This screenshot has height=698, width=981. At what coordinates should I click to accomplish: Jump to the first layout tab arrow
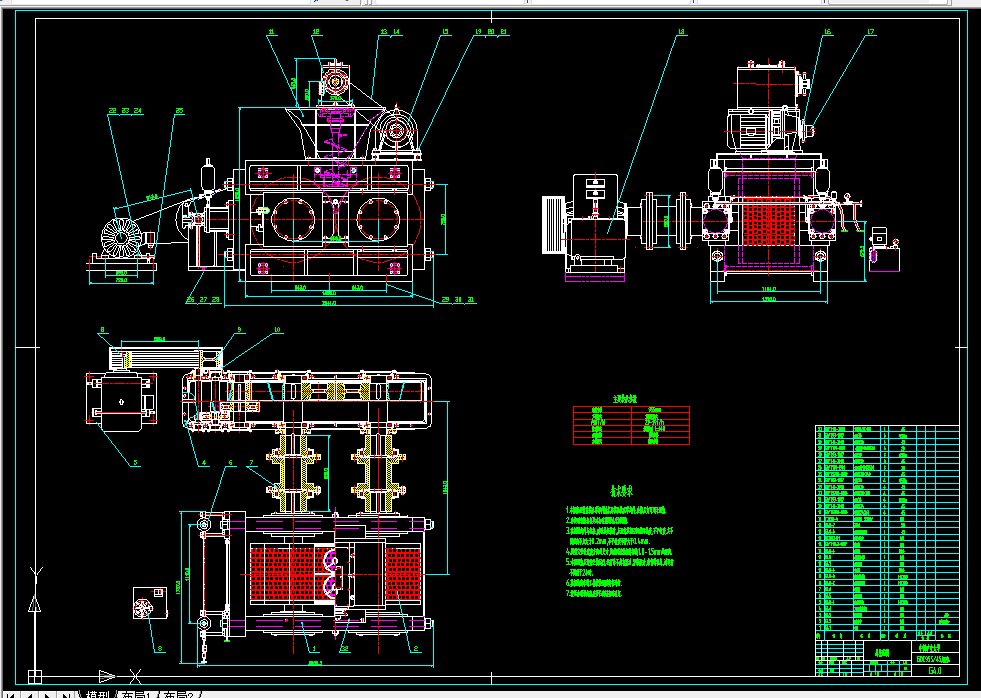pos(11,695)
